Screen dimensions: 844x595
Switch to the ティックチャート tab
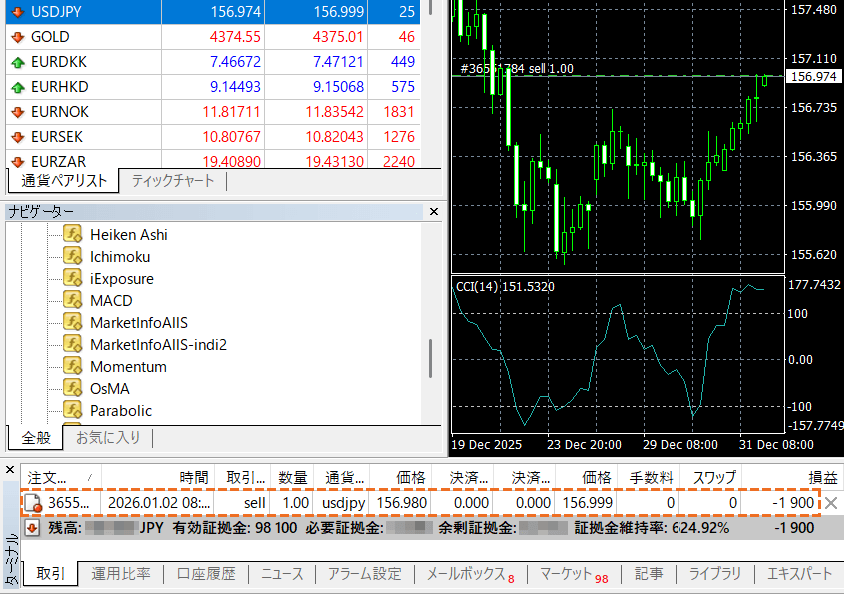(172, 181)
